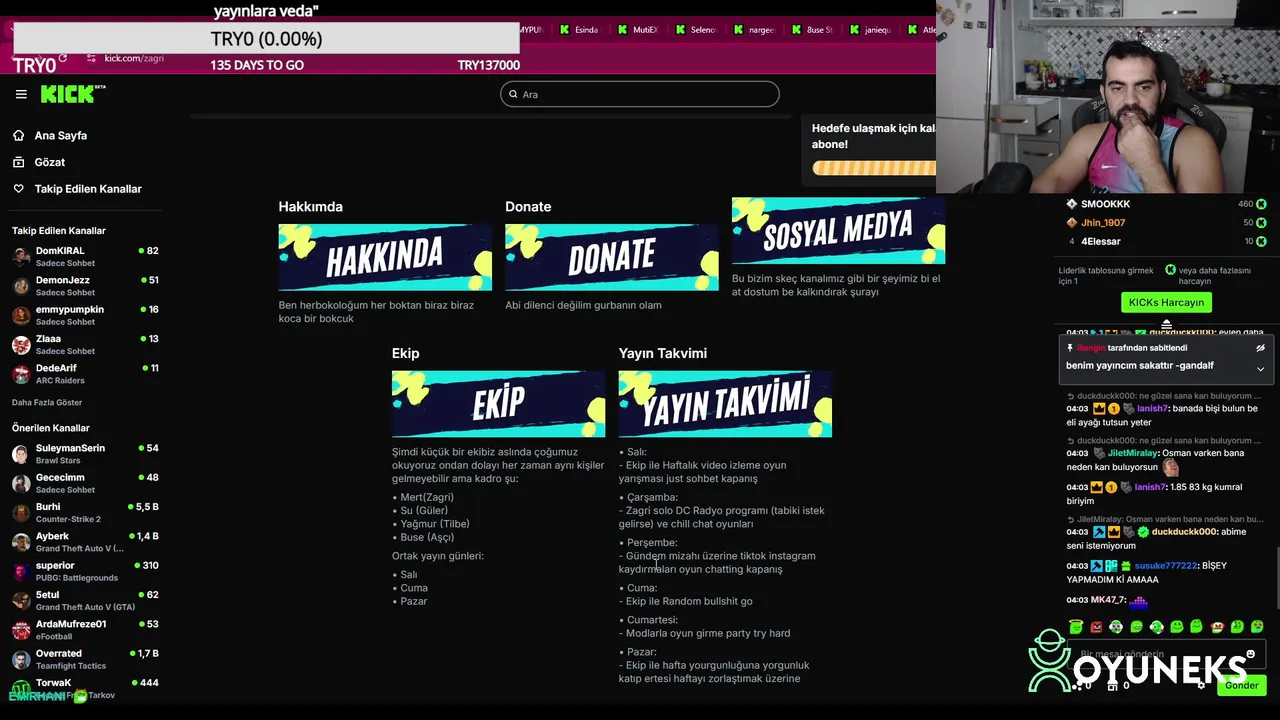
Task: Expand the pinned message chevron
Action: [1260, 369]
